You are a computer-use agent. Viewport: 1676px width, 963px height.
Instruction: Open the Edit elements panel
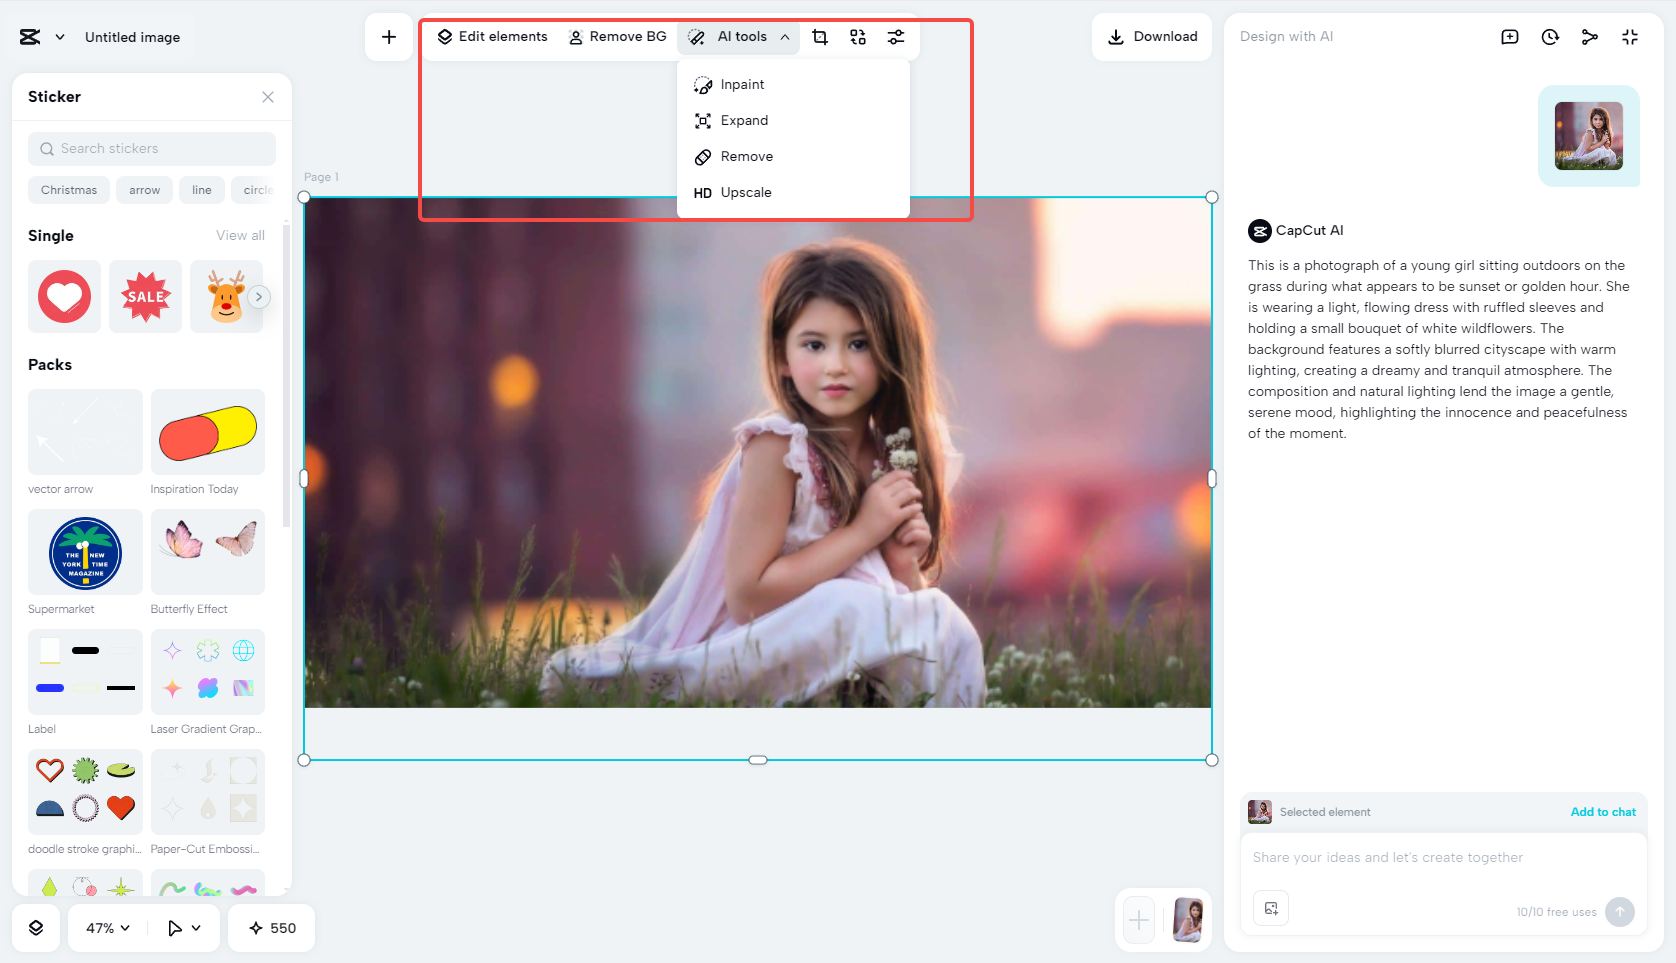(x=491, y=36)
